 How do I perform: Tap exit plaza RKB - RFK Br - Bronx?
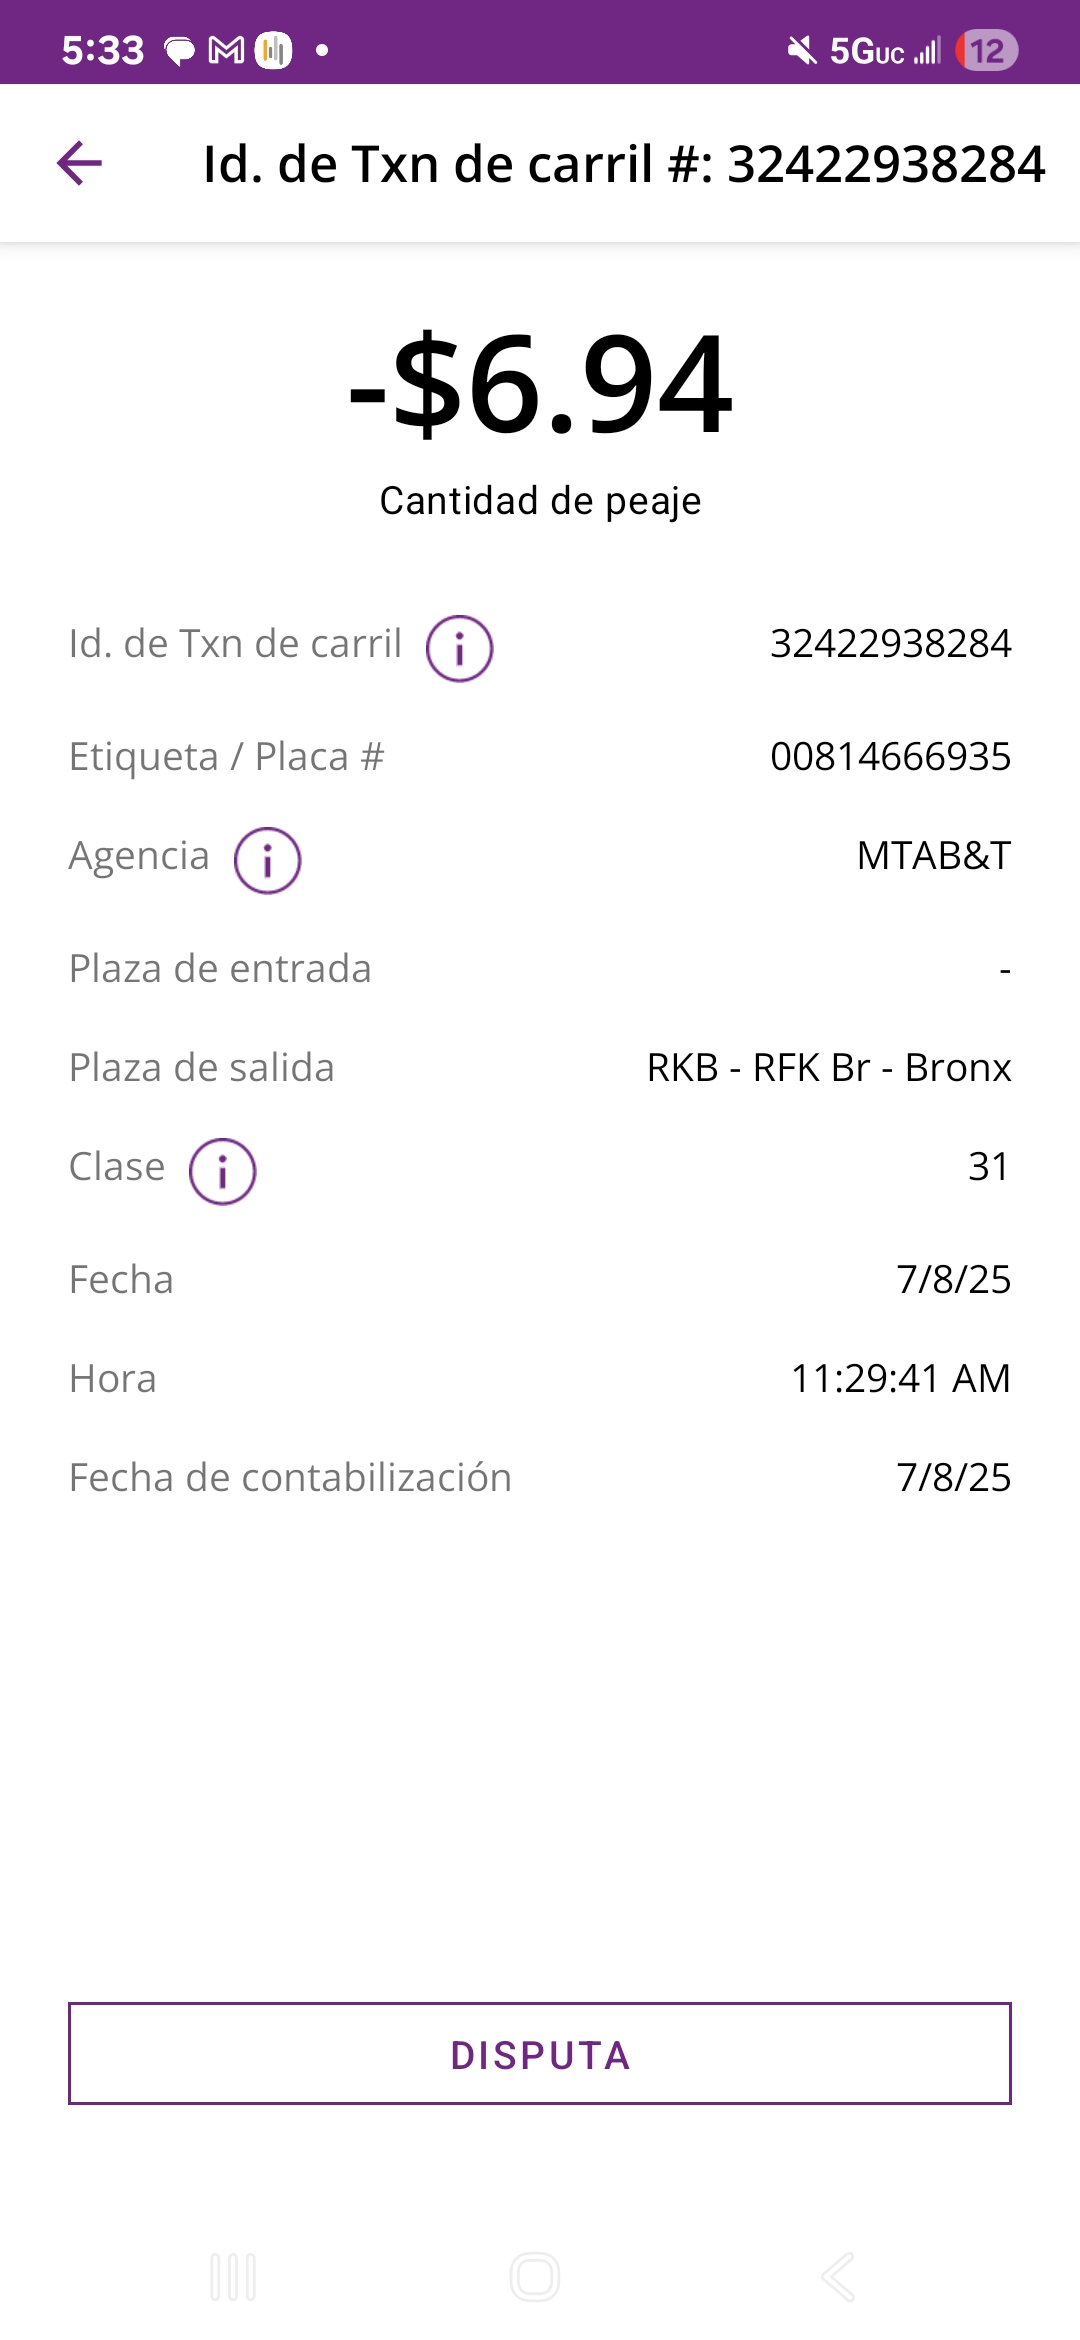click(828, 1068)
